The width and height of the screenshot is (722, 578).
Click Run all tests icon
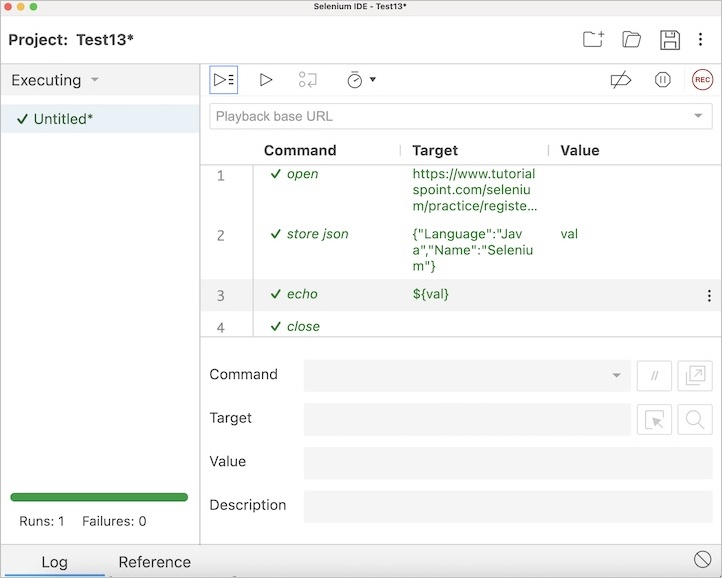[x=223, y=80]
